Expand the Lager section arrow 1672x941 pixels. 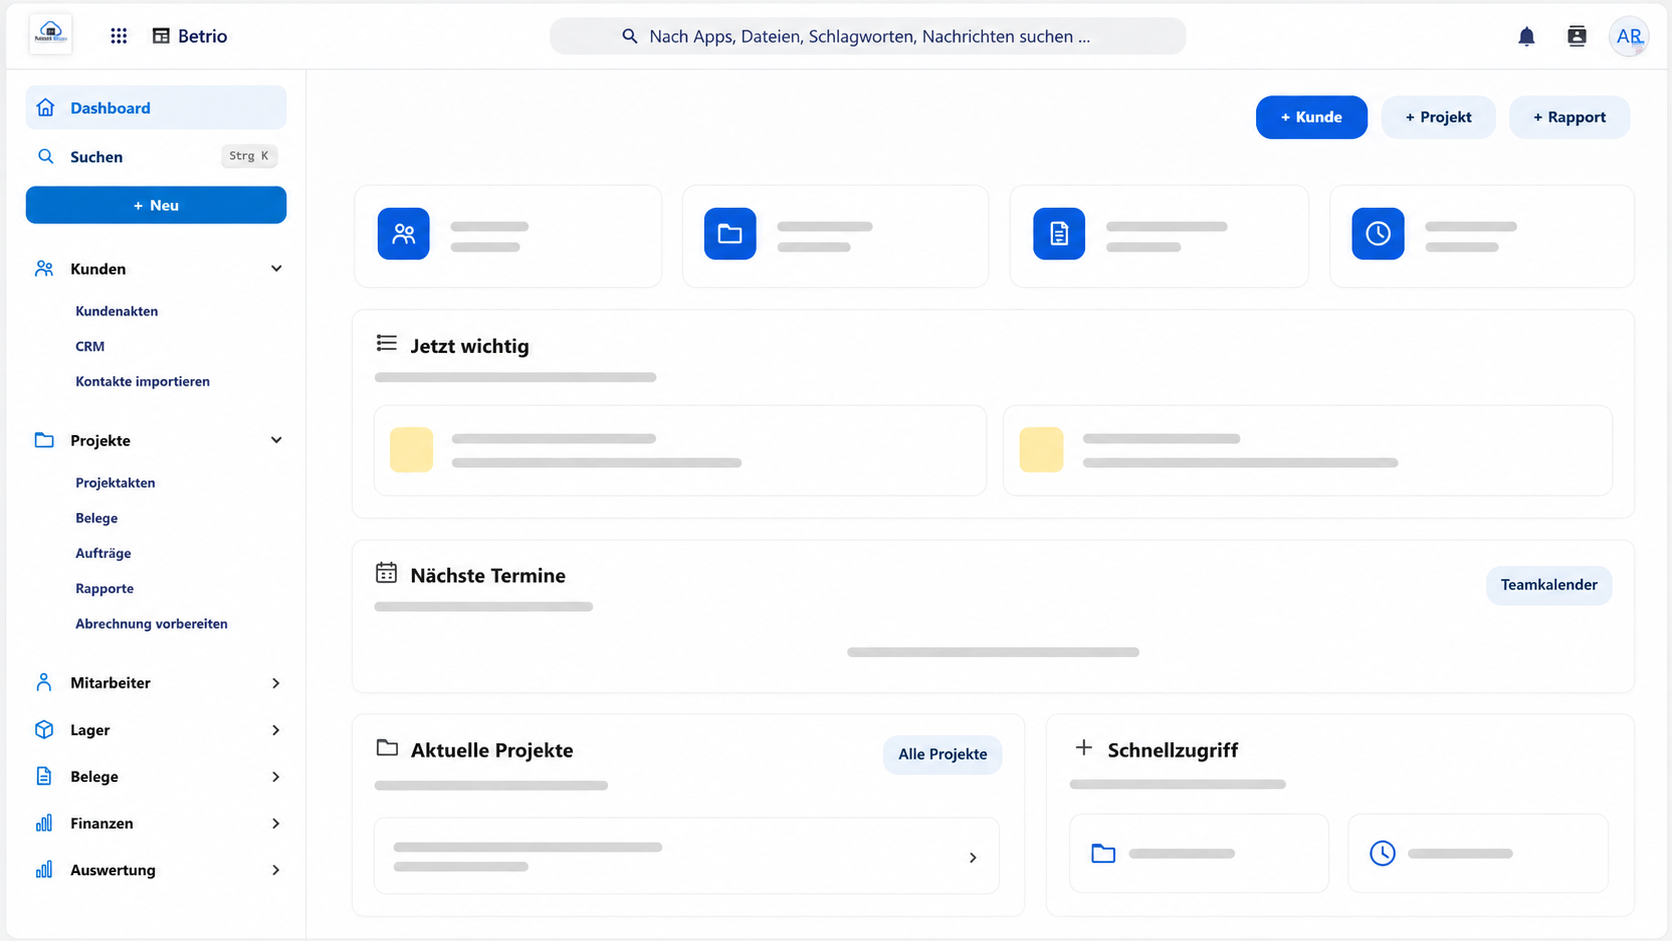pyautogui.click(x=276, y=730)
